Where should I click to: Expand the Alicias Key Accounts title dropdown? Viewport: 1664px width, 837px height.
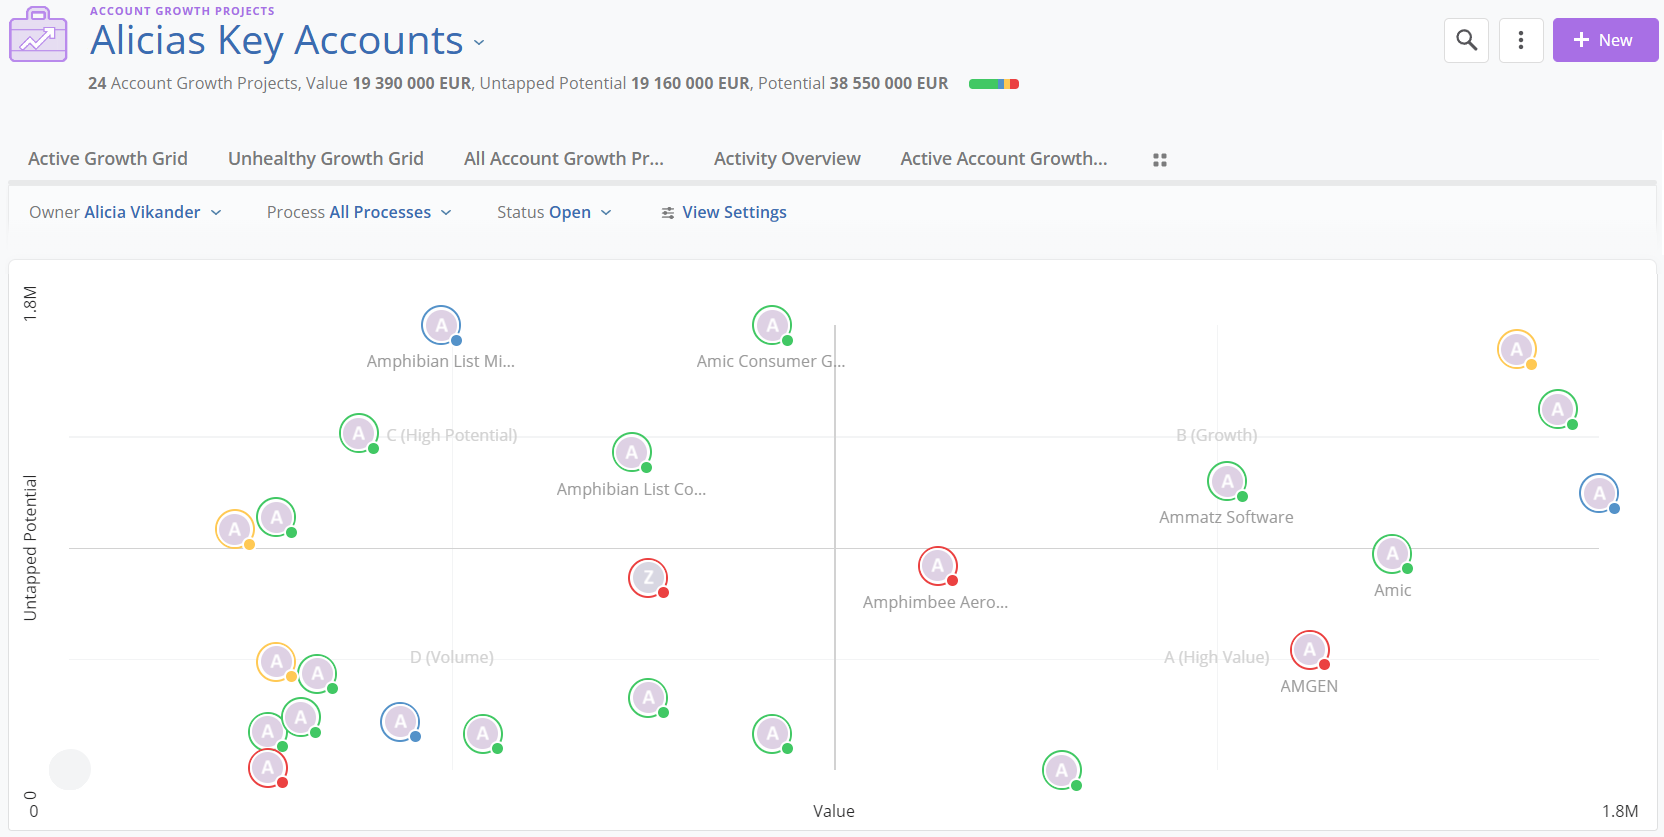click(x=479, y=43)
